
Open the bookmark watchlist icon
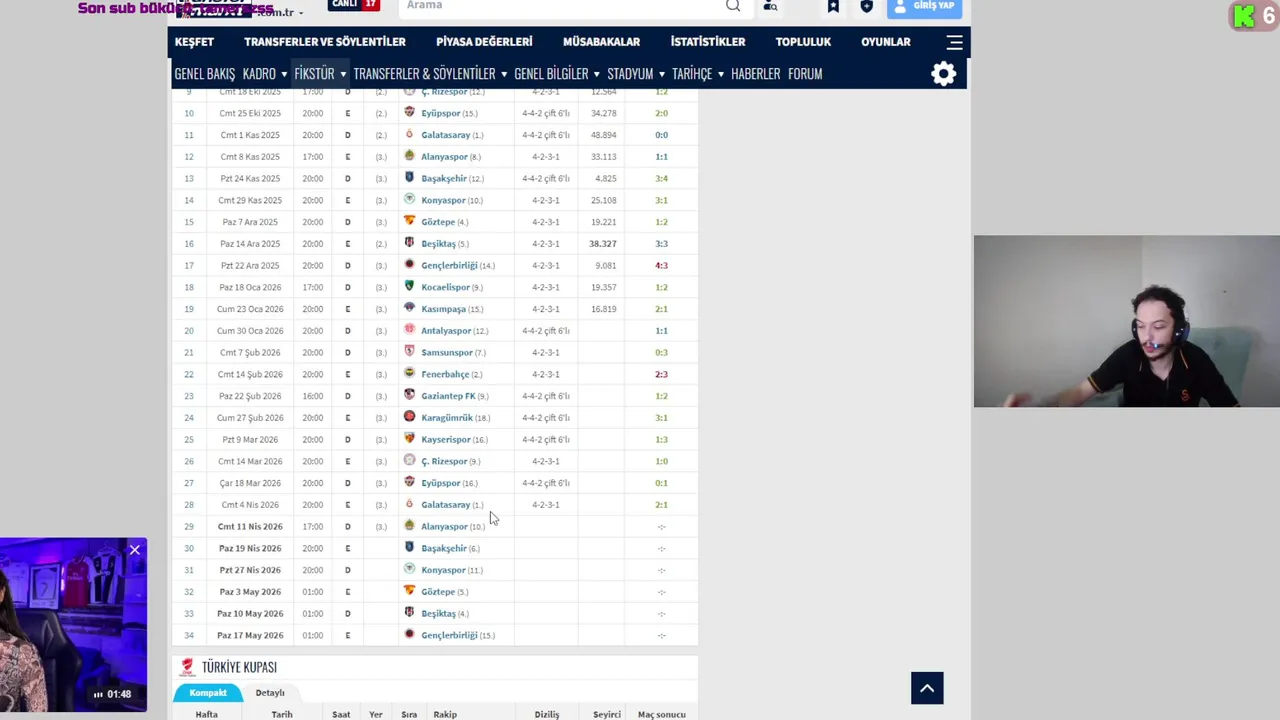[833, 6]
